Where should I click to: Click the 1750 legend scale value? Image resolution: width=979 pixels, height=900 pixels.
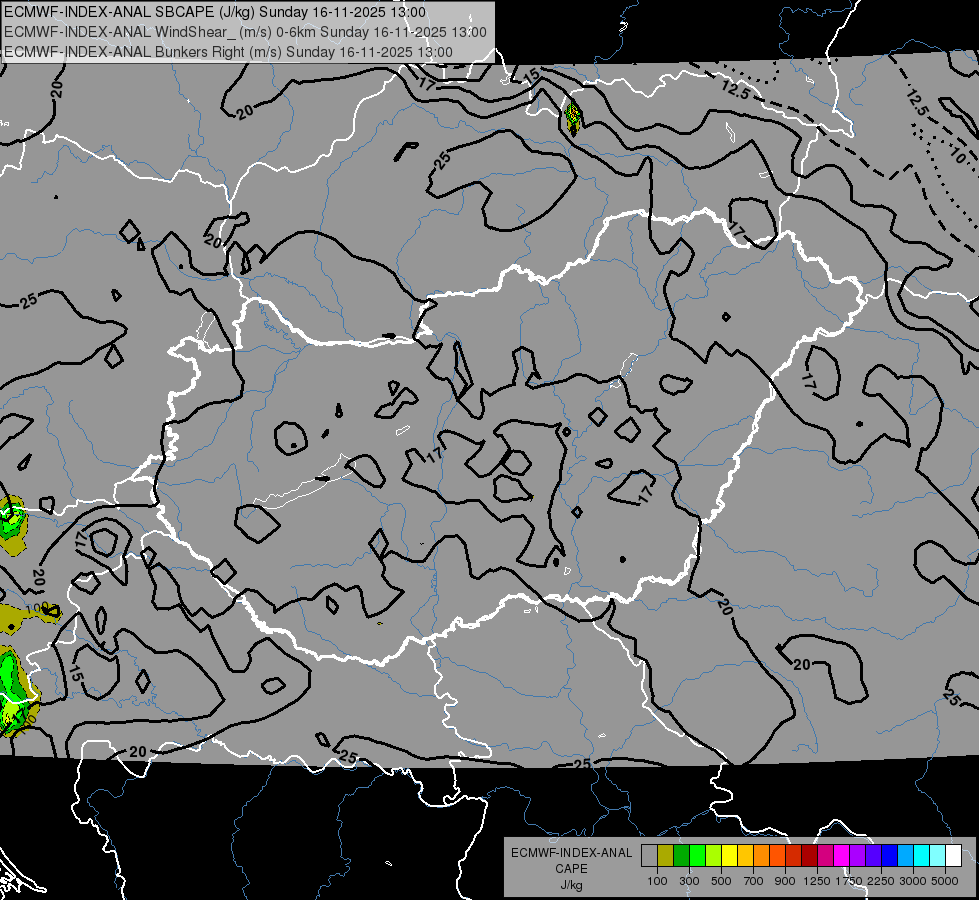849,881
